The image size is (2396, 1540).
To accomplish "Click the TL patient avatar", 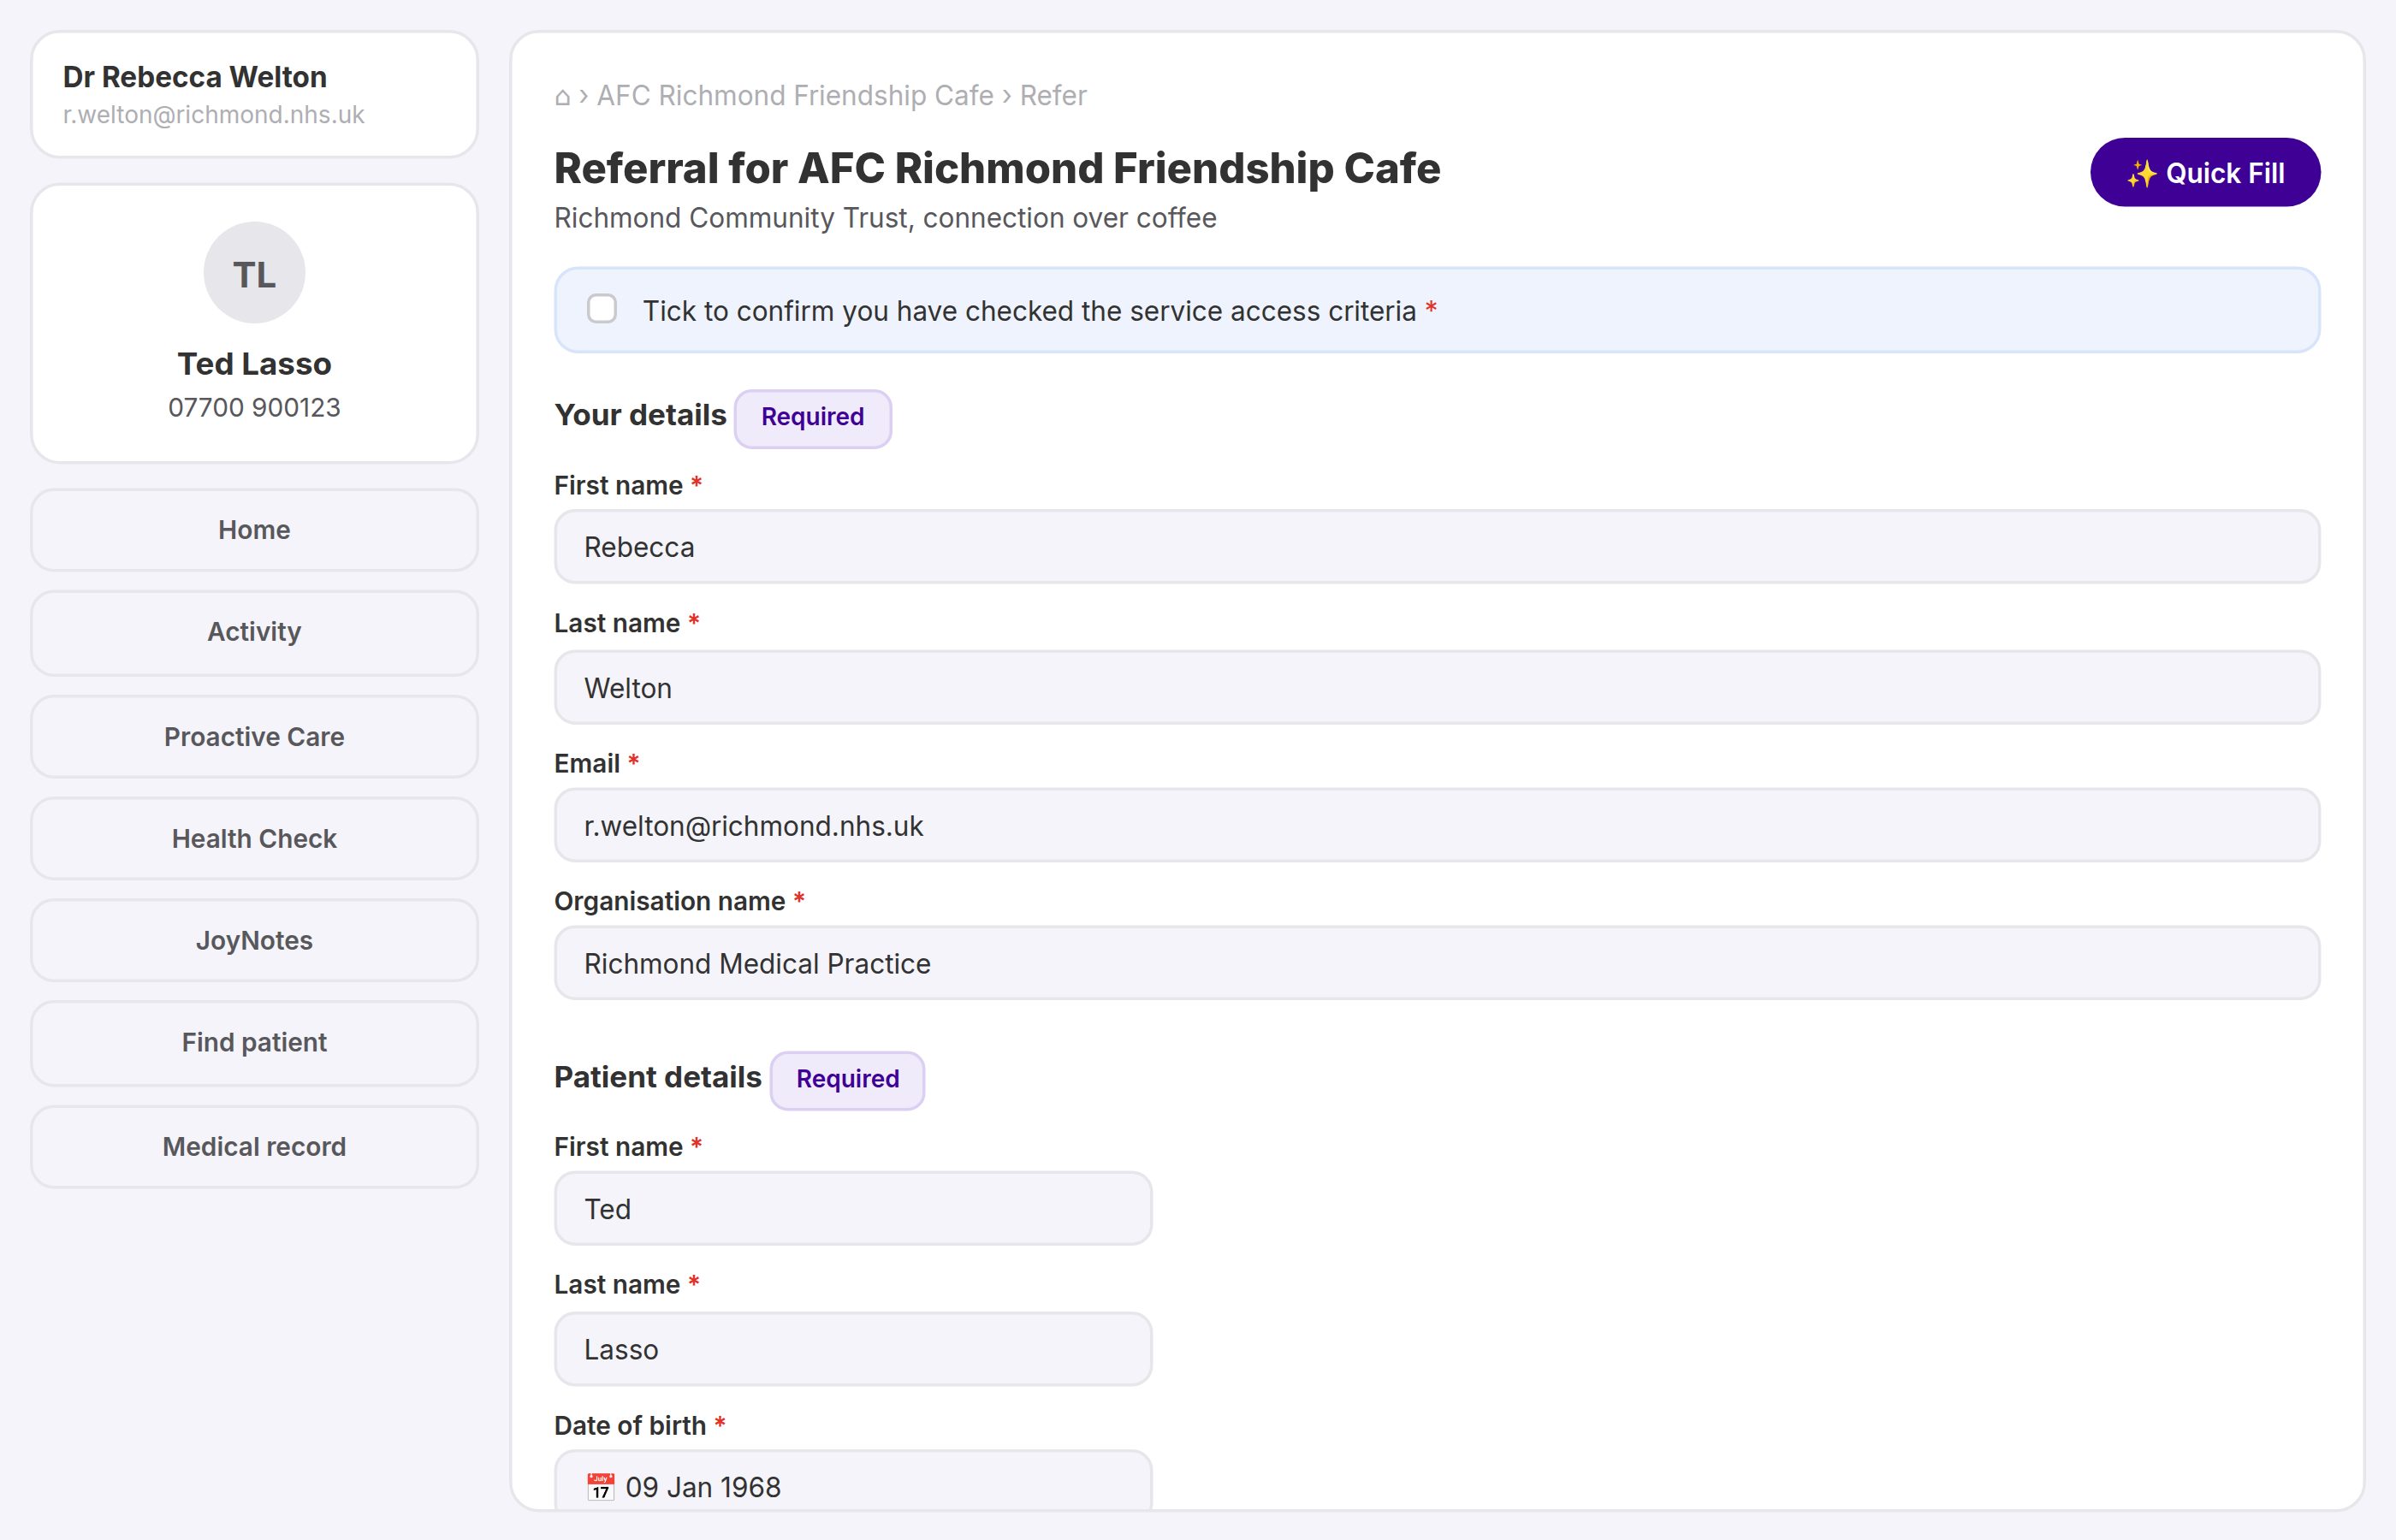I will tap(254, 273).
